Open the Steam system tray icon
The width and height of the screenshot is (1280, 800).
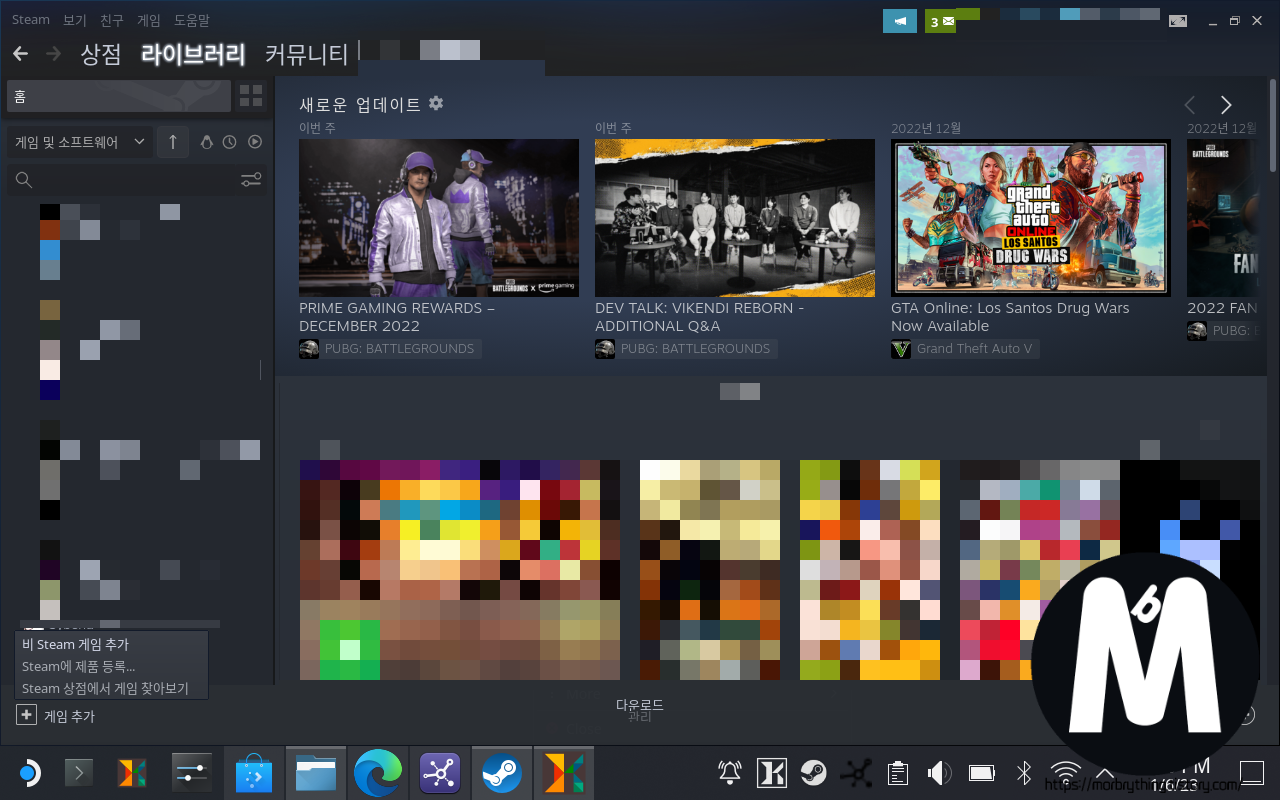click(x=813, y=772)
